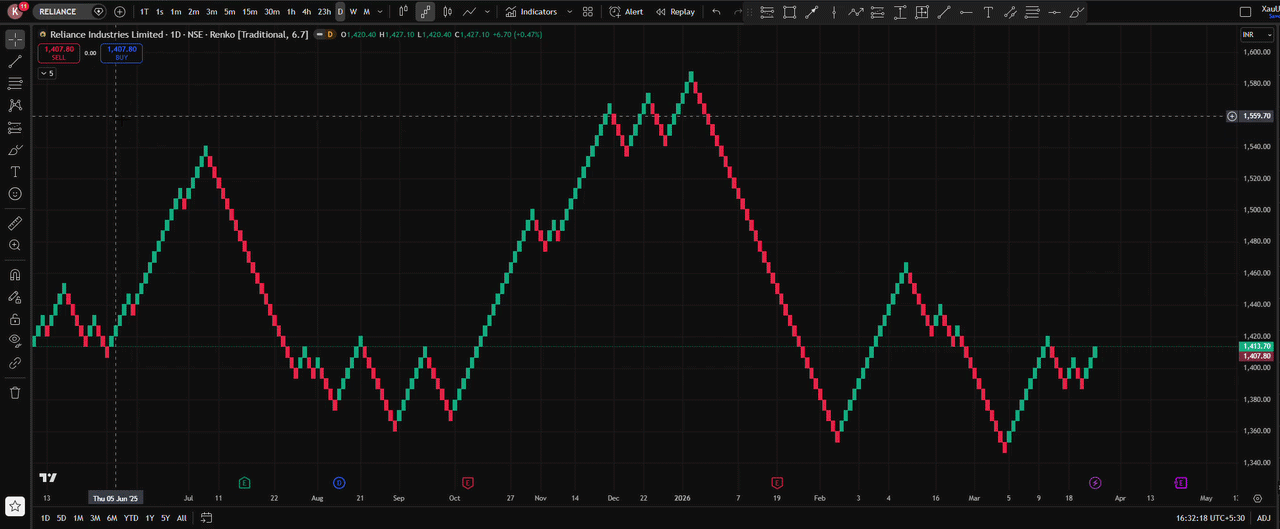
Task: Select the candles chart style
Action: click(447, 12)
